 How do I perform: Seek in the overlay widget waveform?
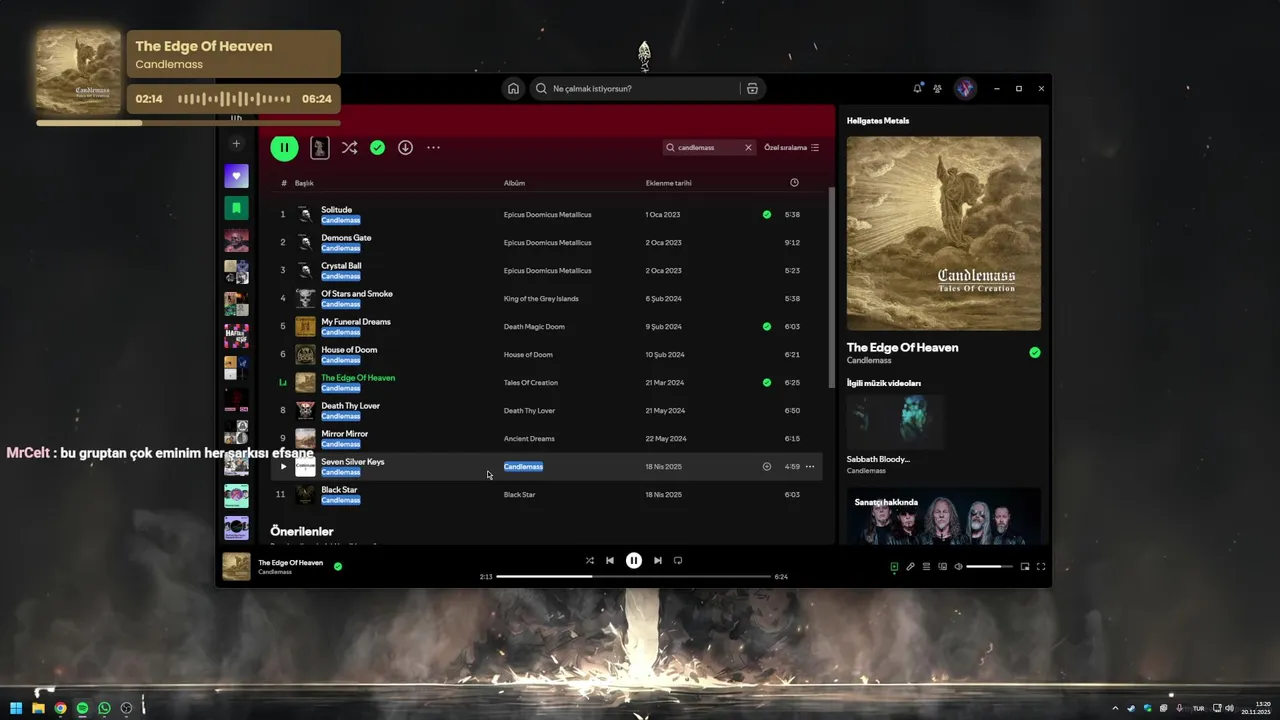tap(234, 99)
